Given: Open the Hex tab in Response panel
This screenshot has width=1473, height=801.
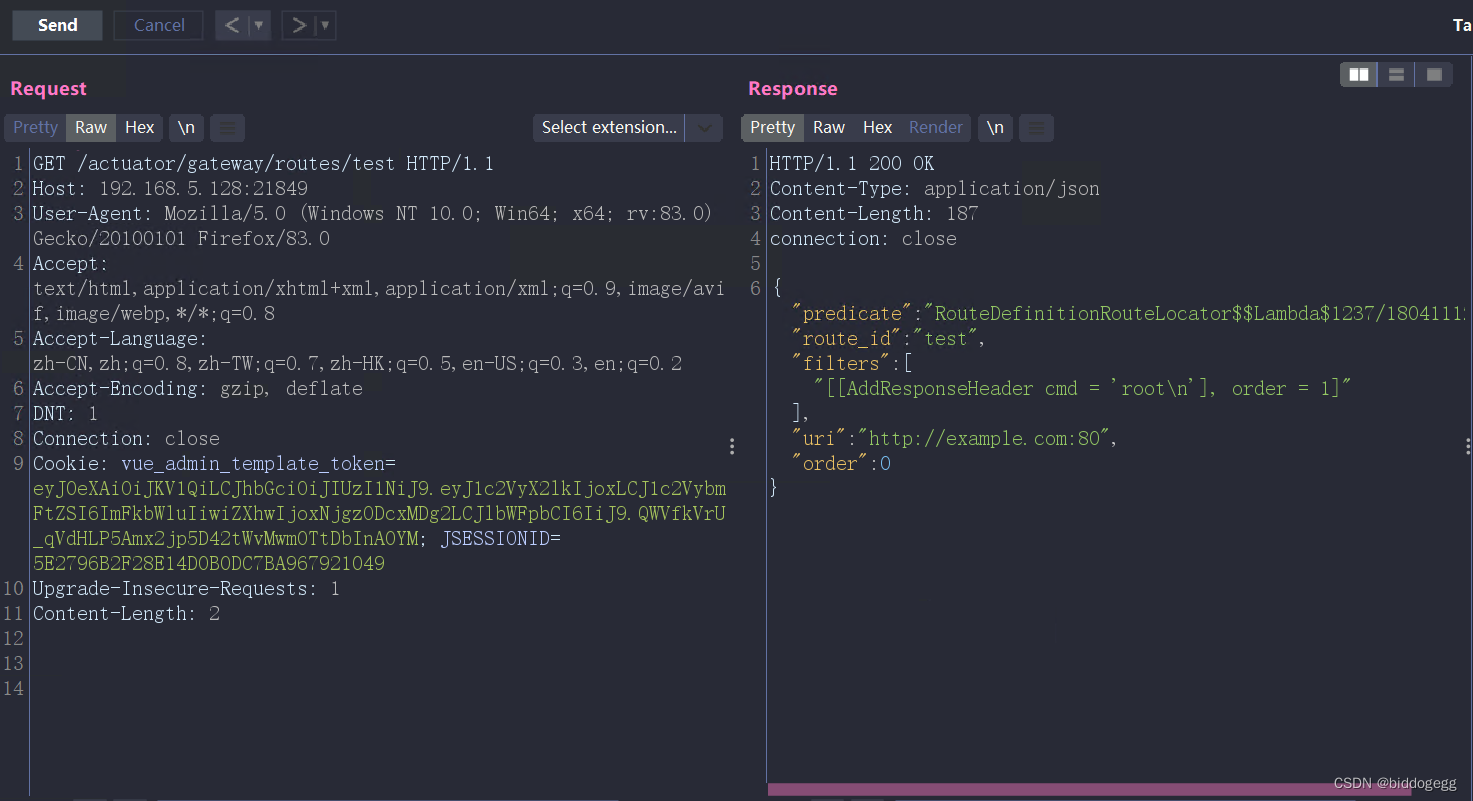Looking at the screenshot, I should (877, 127).
